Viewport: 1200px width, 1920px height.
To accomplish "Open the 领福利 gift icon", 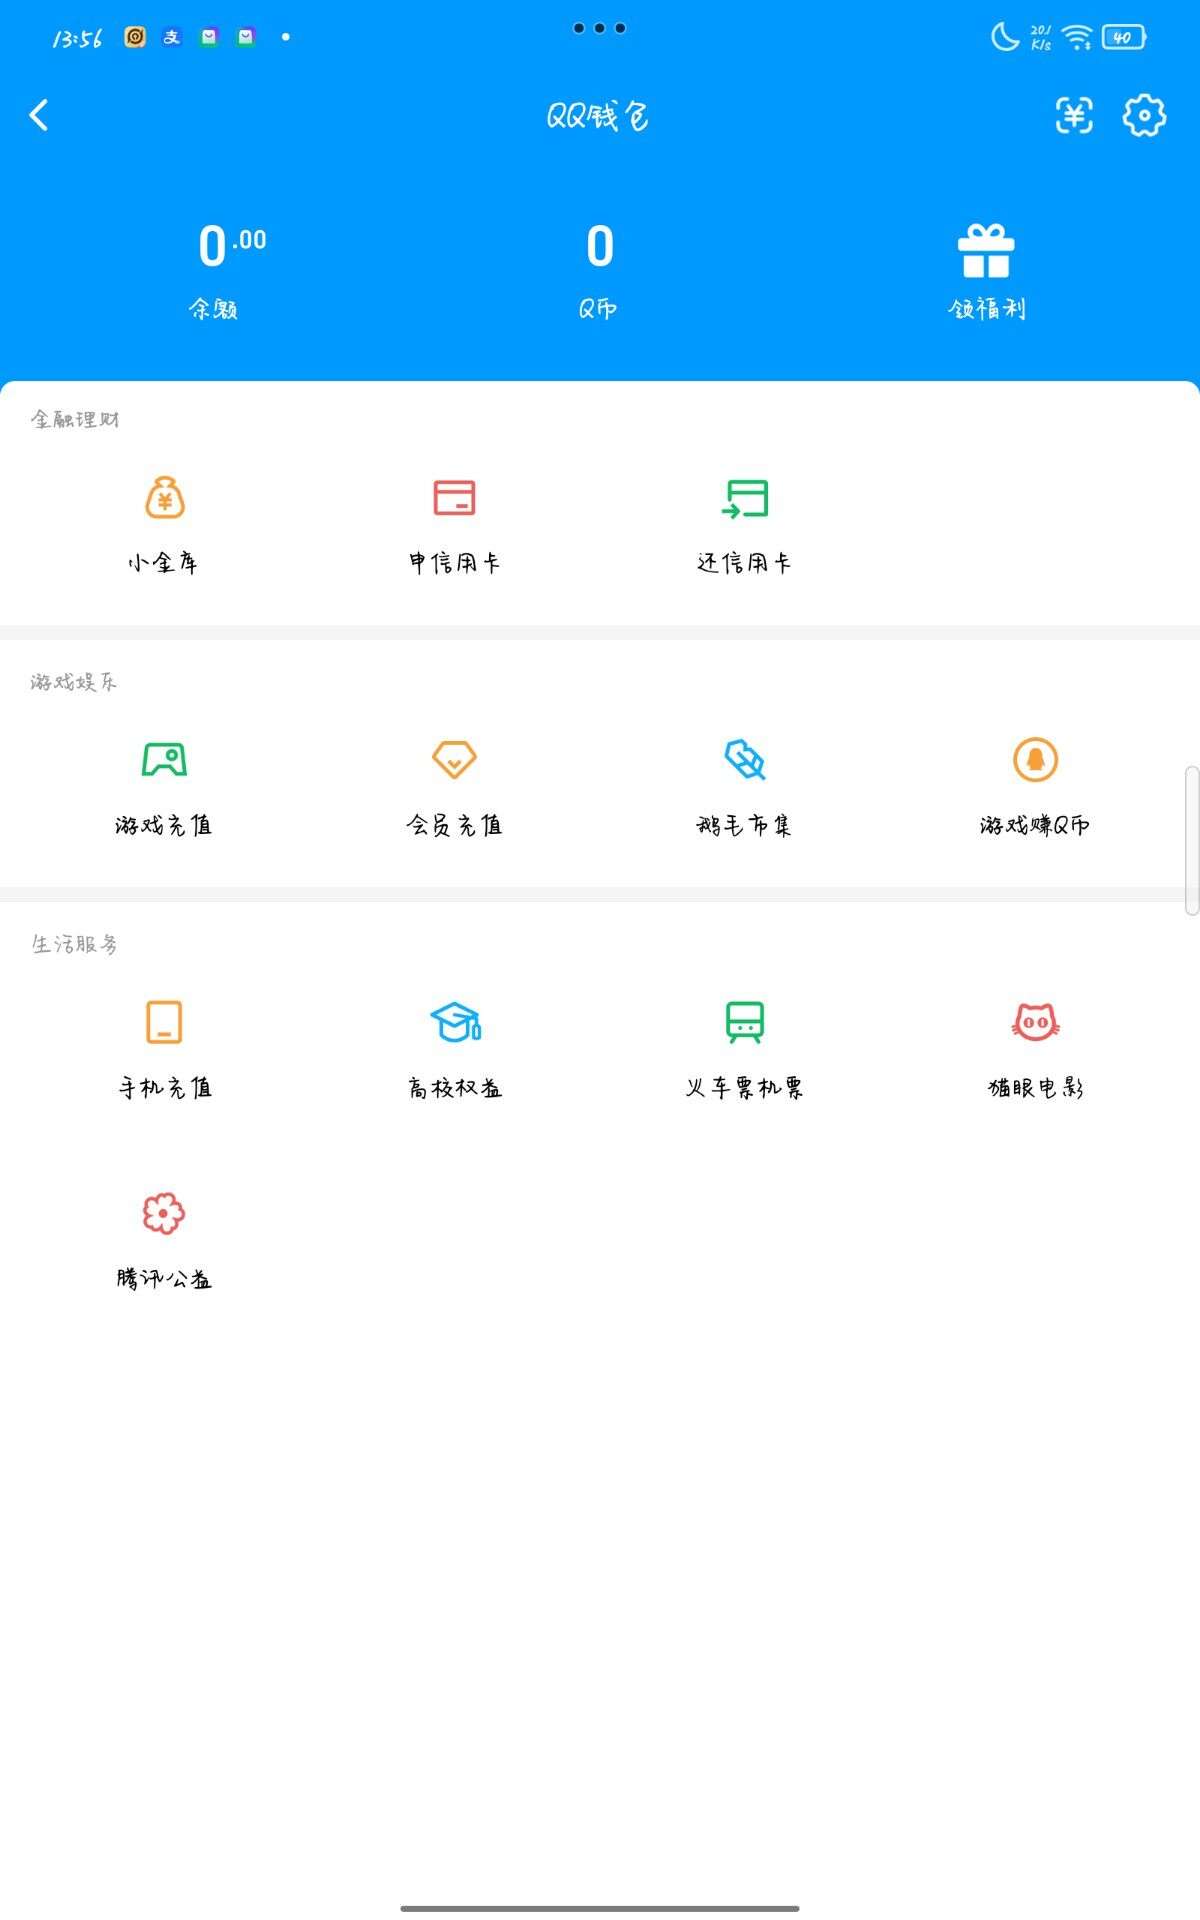I will click(986, 251).
